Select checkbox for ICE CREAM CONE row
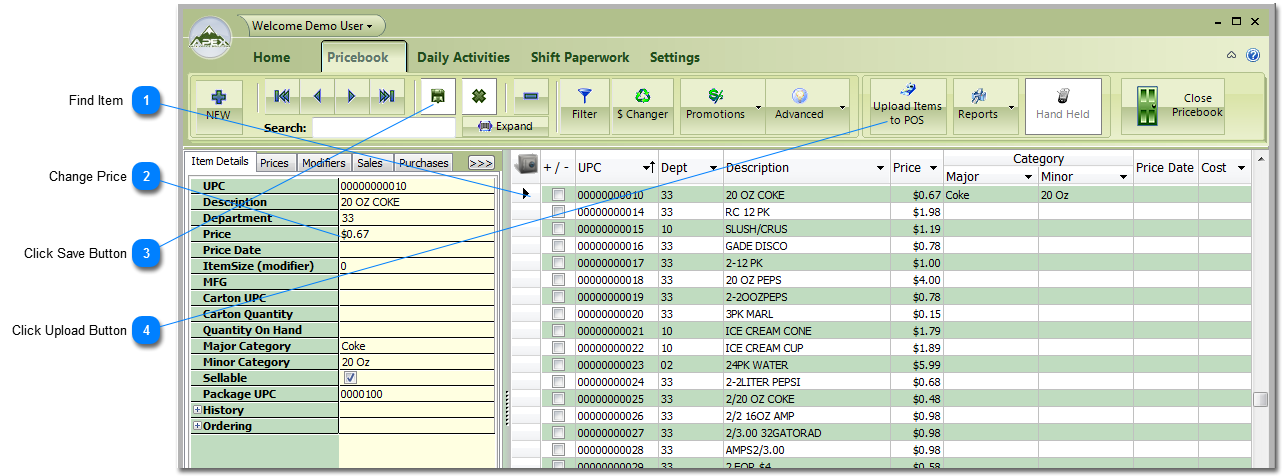 click(x=558, y=332)
